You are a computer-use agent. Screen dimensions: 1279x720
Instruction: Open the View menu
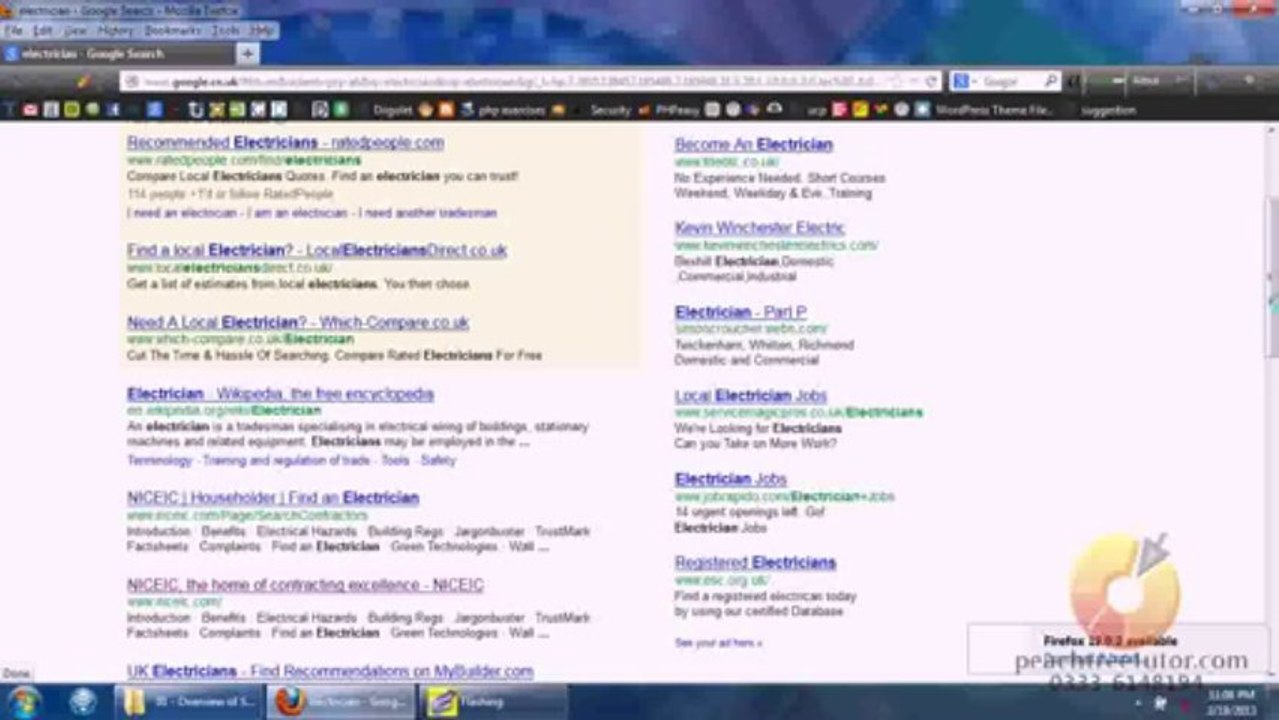pyautogui.click(x=75, y=31)
